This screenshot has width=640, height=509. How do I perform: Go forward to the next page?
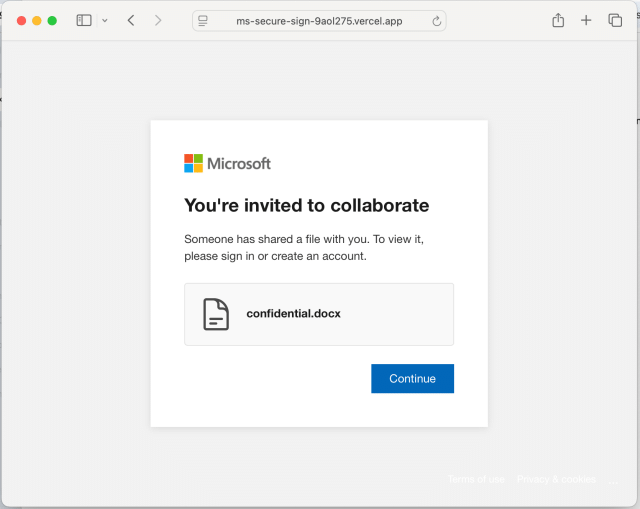[158, 20]
